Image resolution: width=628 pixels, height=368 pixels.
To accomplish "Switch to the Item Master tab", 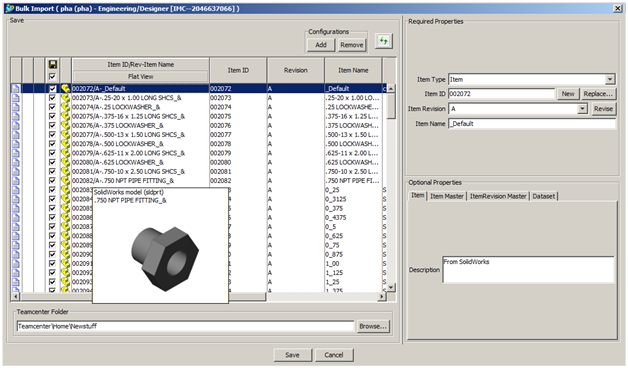I will click(447, 196).
